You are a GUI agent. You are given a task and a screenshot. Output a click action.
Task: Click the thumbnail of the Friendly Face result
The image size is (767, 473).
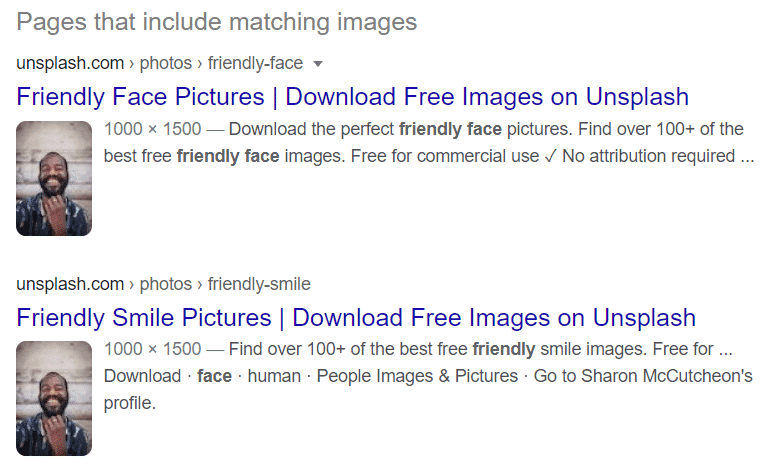(54, 179)
